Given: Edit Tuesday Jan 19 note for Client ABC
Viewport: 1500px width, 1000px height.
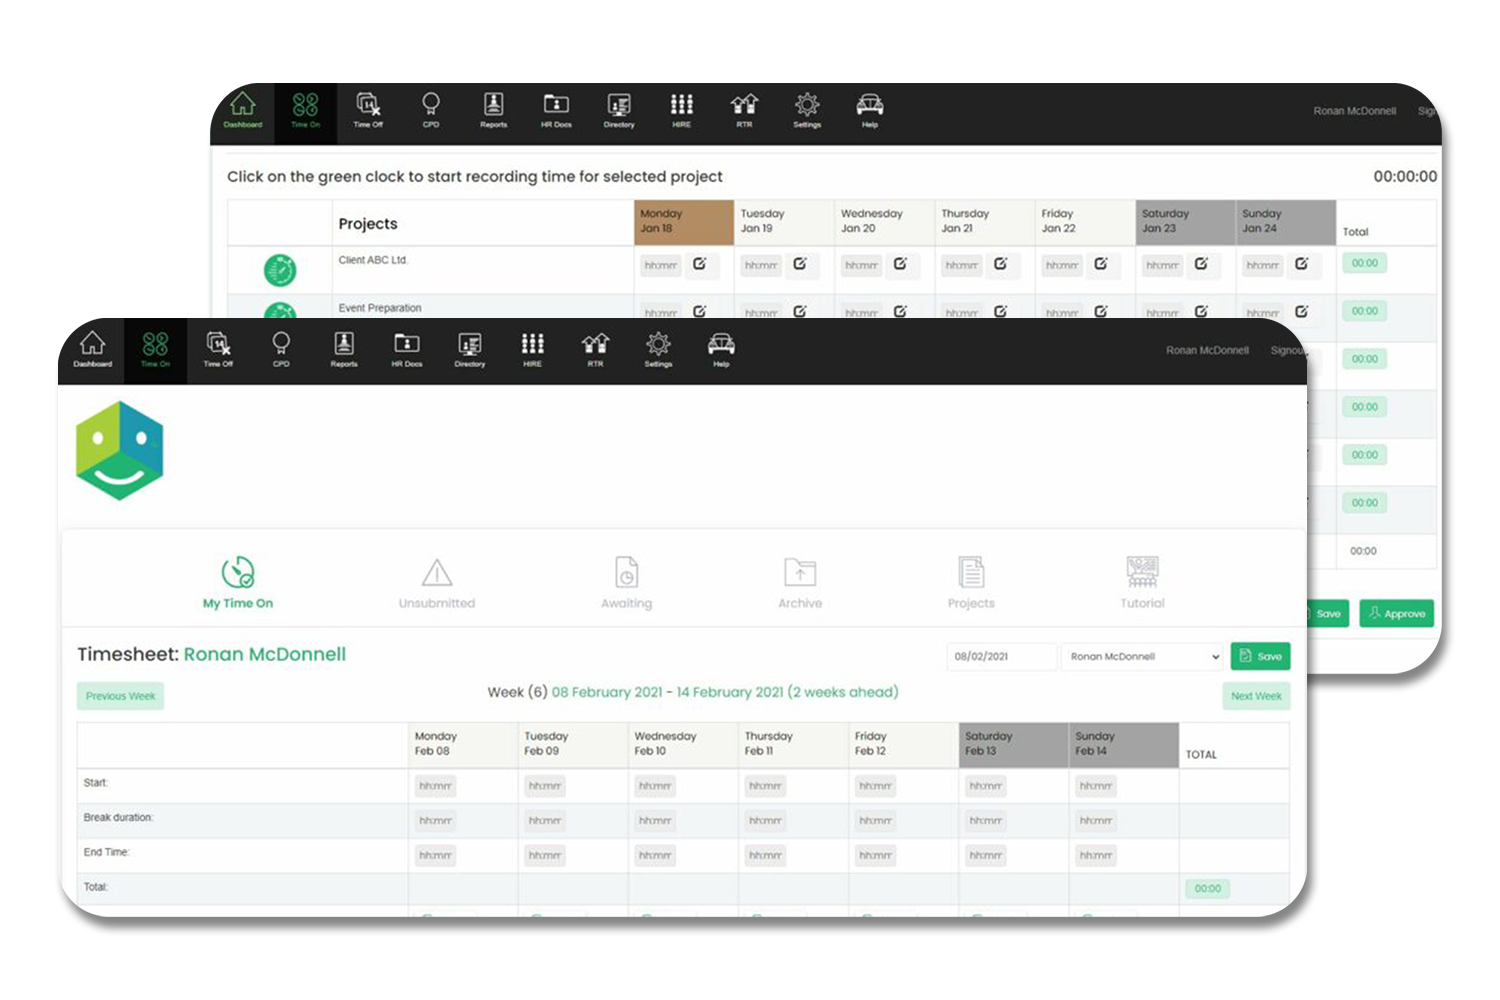Looking at the screenshot, I should coord(800,264).
